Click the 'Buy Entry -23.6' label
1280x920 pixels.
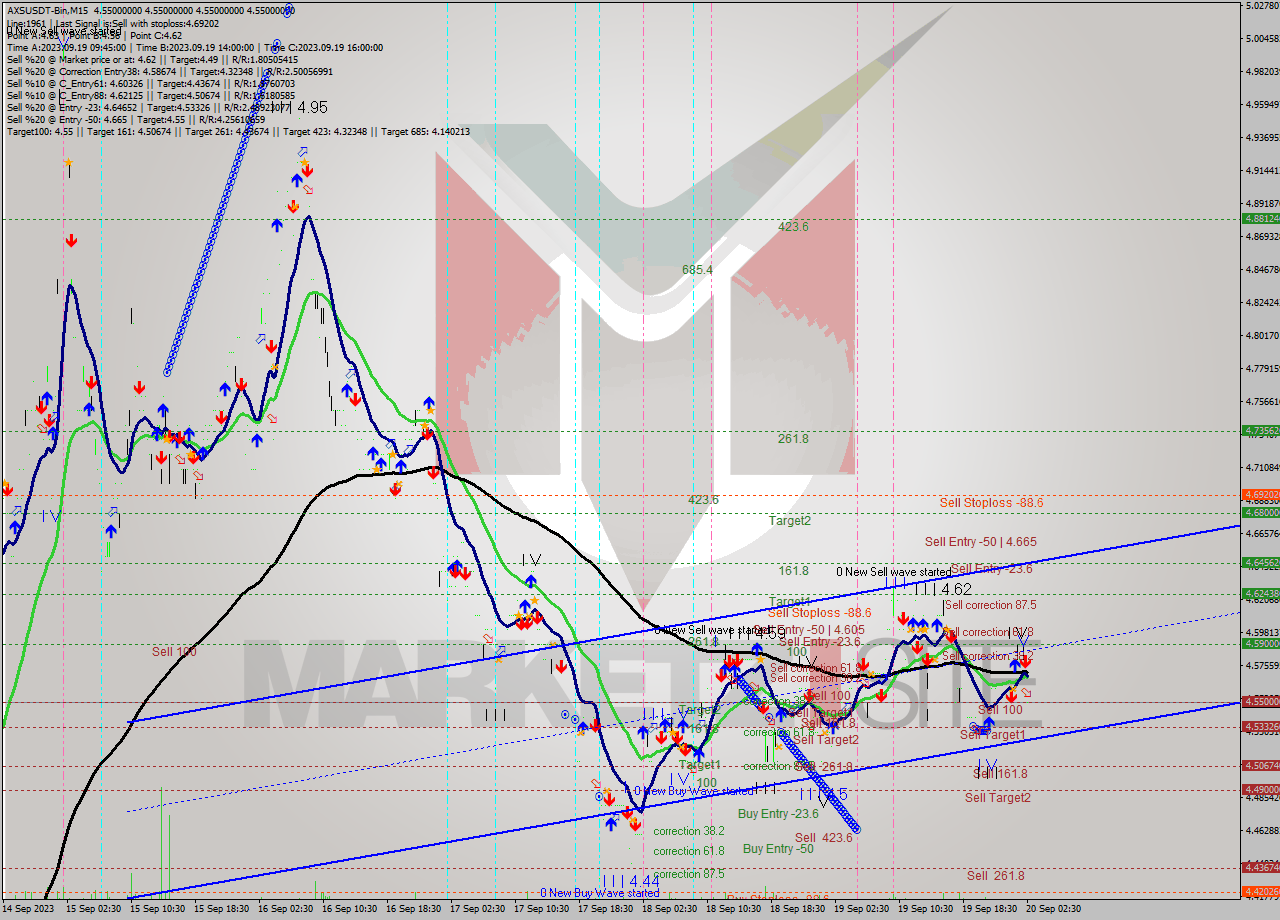point(778,814)
